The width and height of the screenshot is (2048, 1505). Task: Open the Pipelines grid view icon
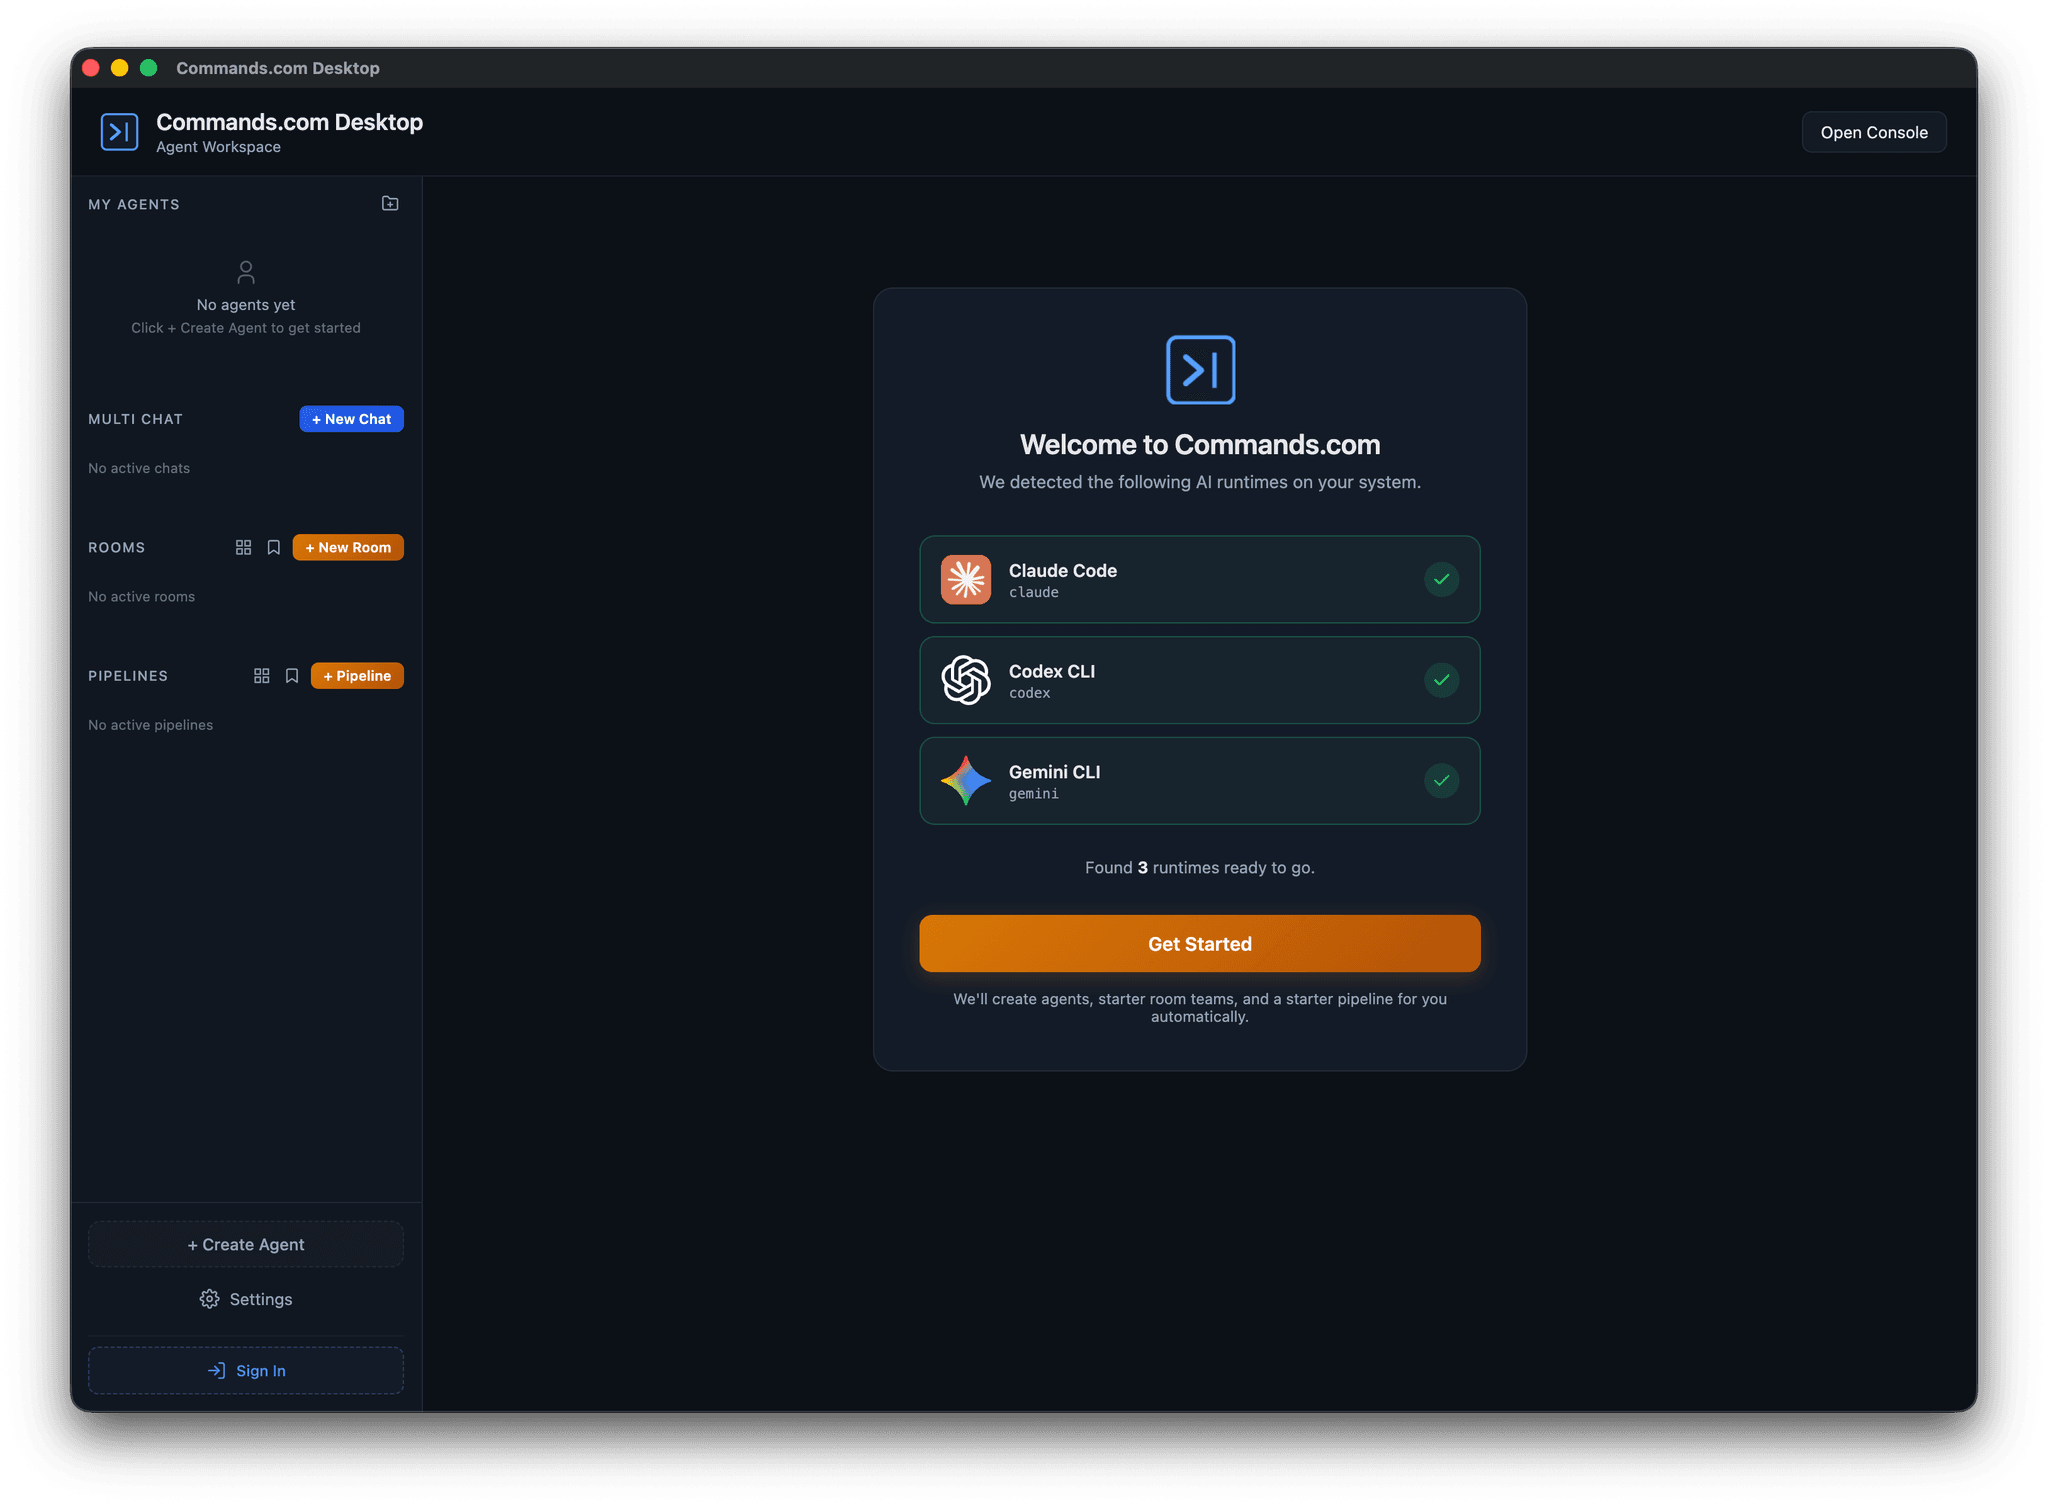(261, 676)
